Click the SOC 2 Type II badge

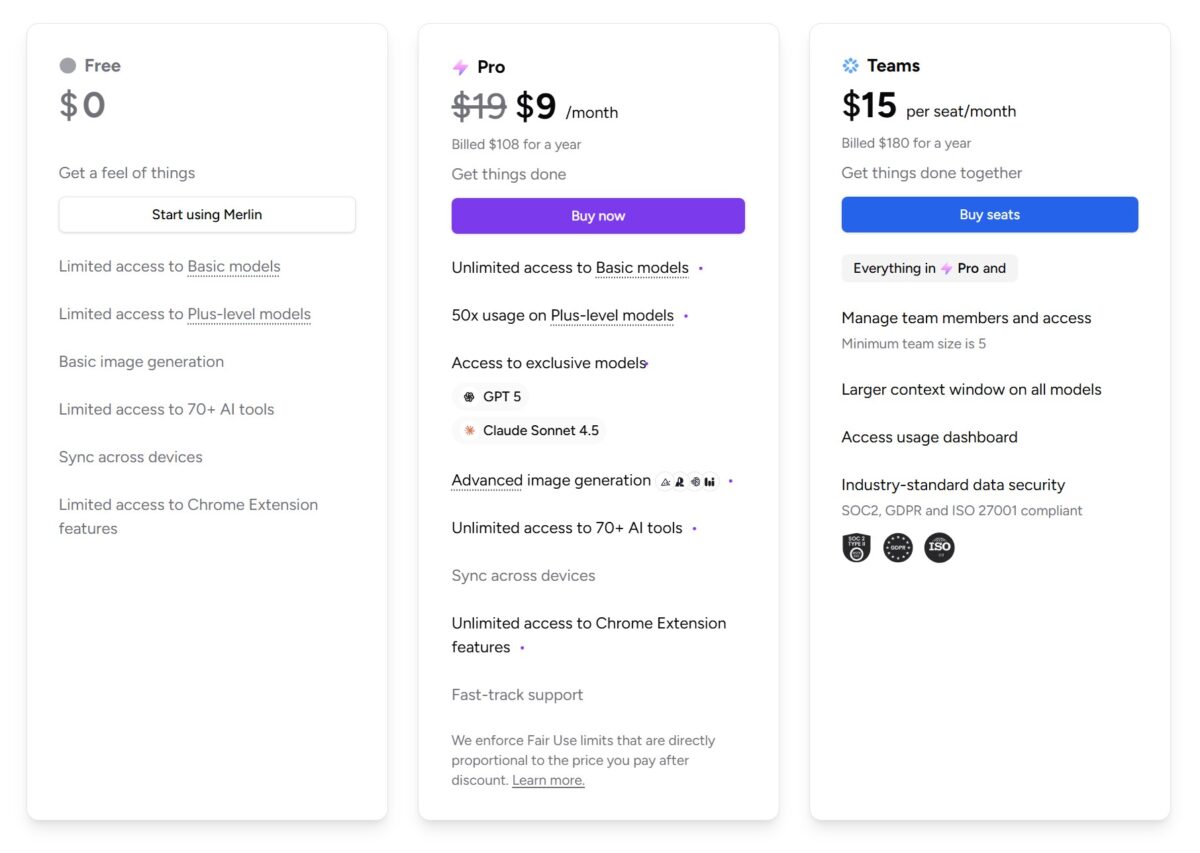click(857, 548)
